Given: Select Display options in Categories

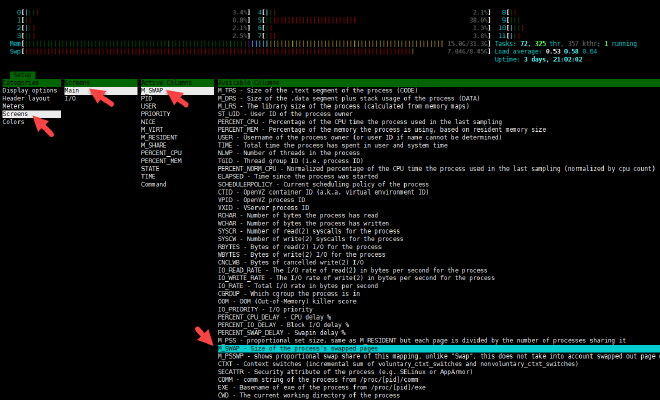Looking at the screenshot, I should [30, 91].
